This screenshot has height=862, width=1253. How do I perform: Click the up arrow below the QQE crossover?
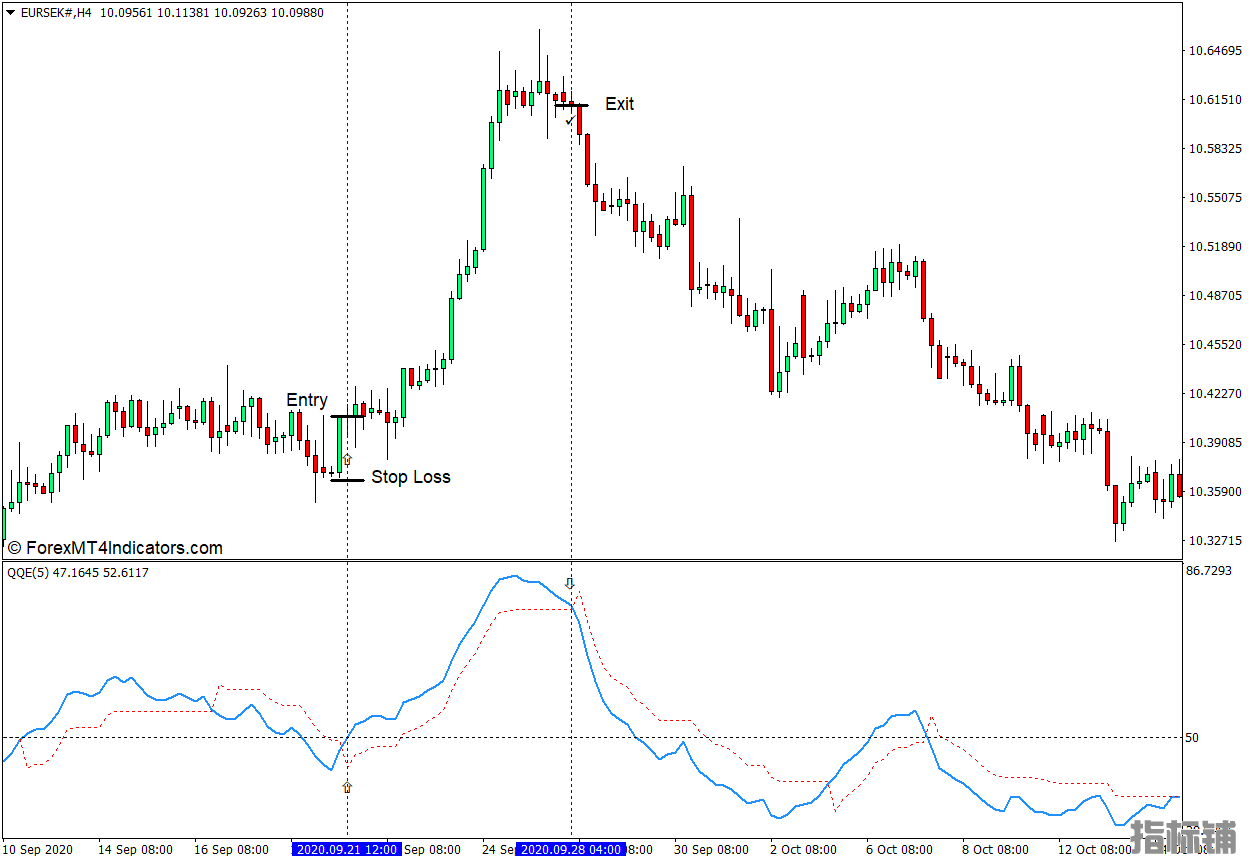(x=347, y=787)
